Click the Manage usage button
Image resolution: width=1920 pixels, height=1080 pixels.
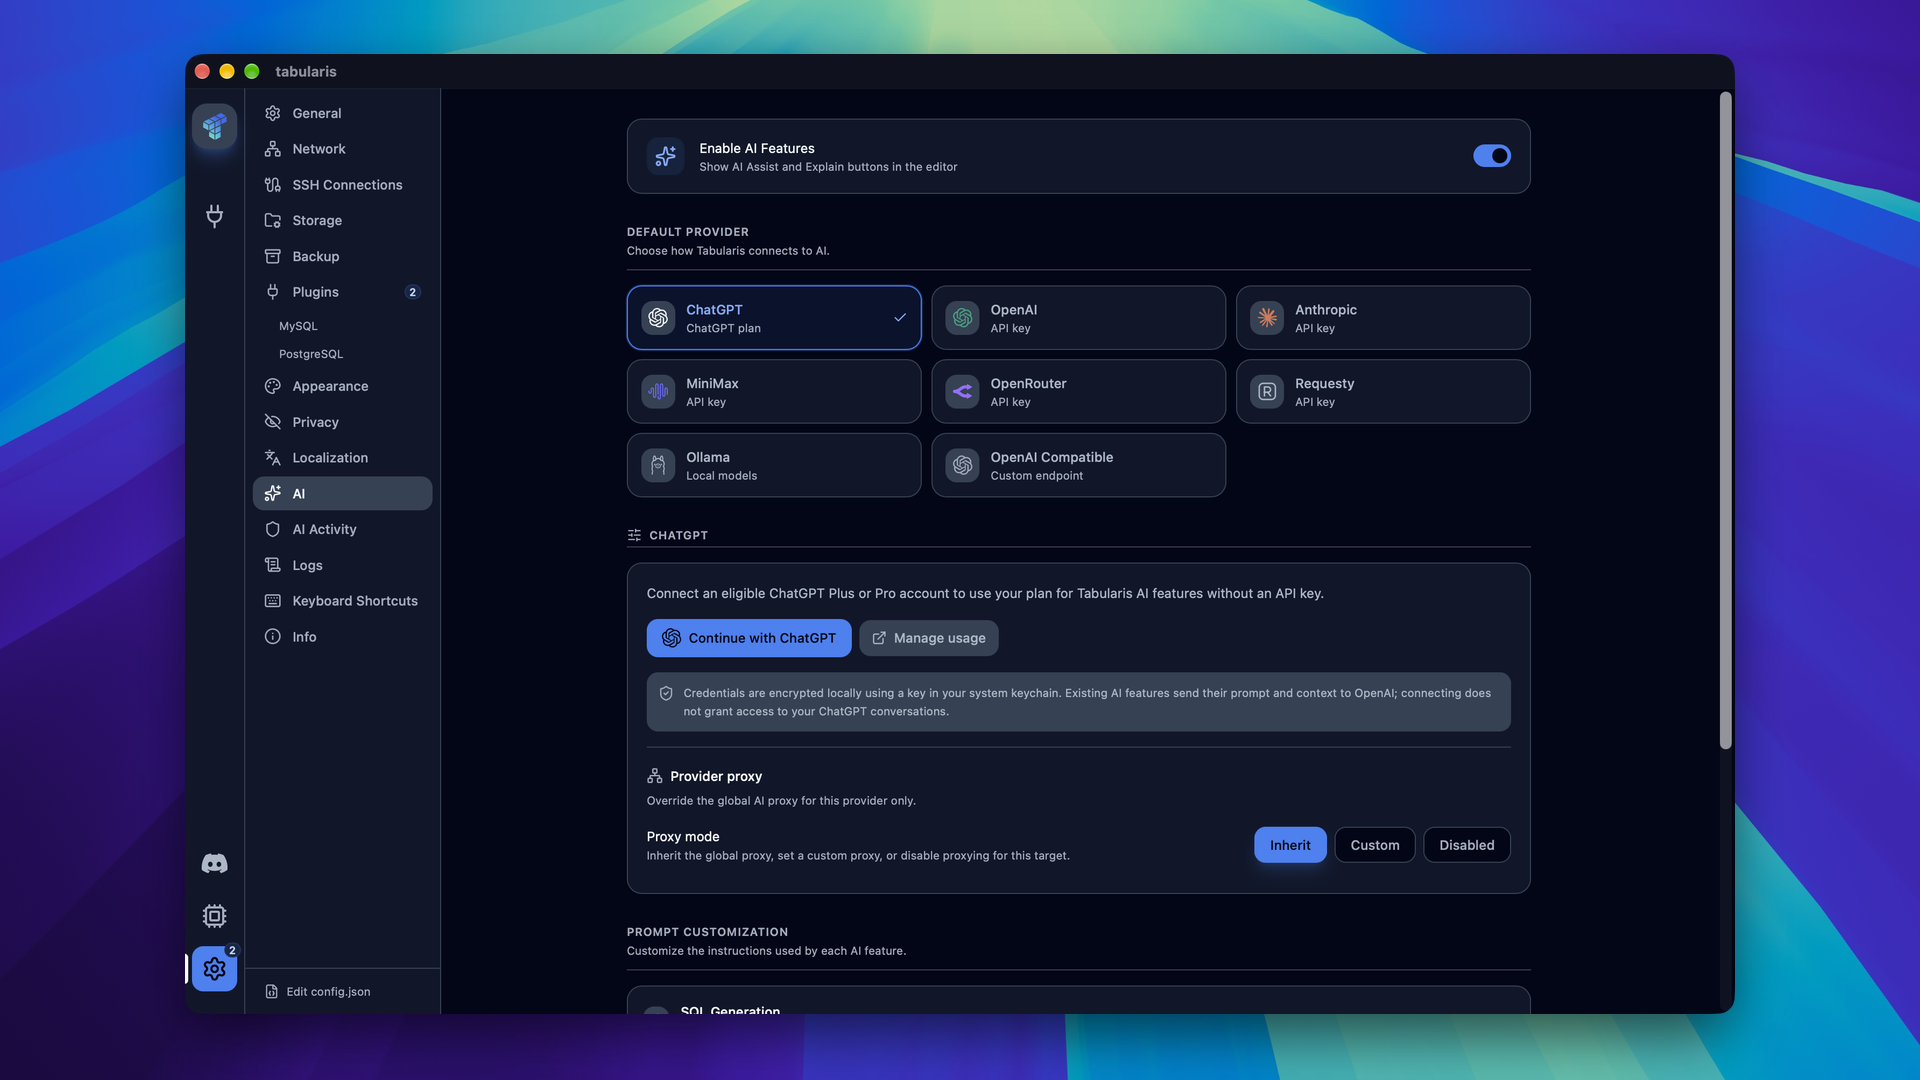[x=929, y=638]
